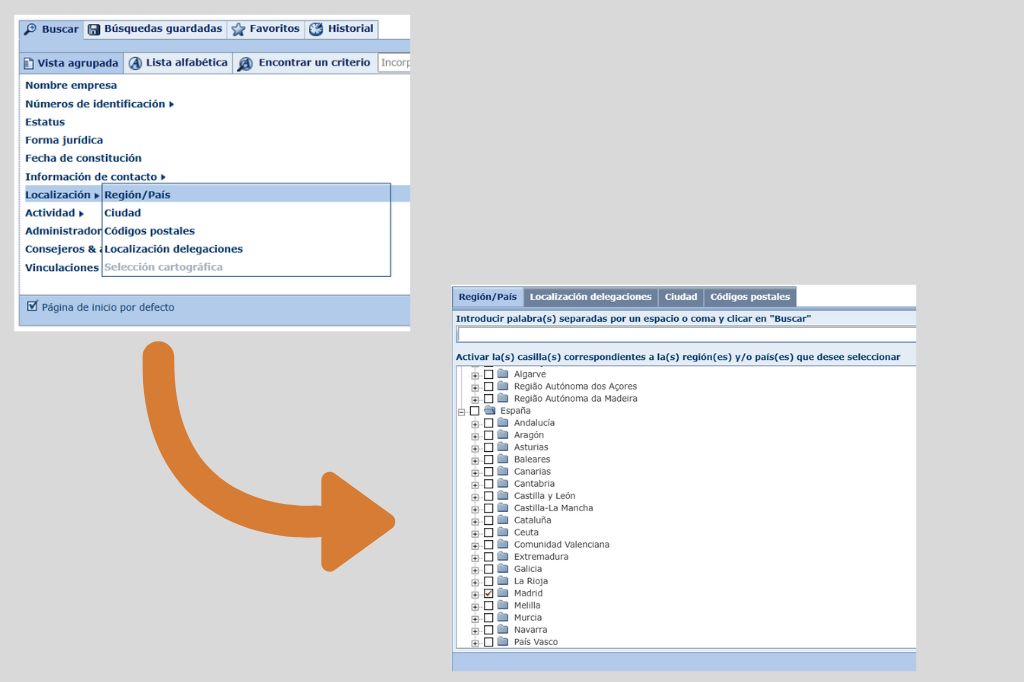Click the region search text field

(x=685, y=335)
